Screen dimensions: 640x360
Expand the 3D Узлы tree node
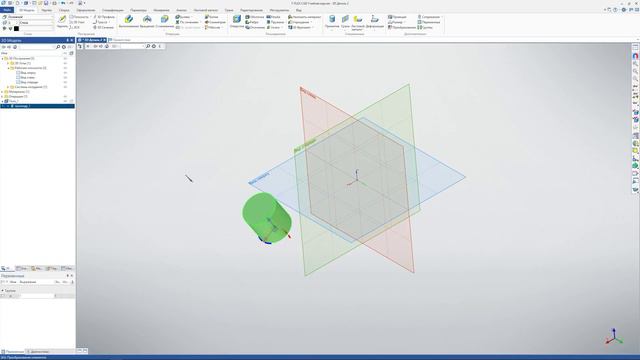[8, 63]
